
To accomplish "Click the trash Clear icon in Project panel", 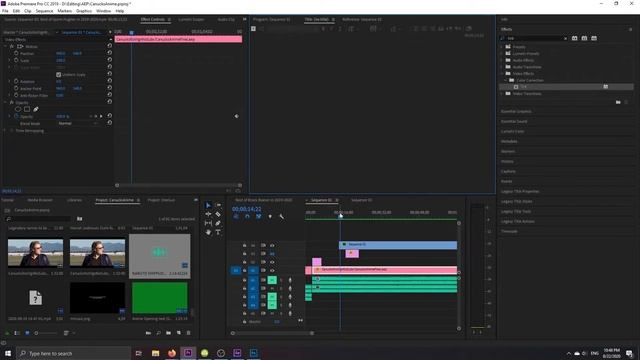I will tap(189, 333).
